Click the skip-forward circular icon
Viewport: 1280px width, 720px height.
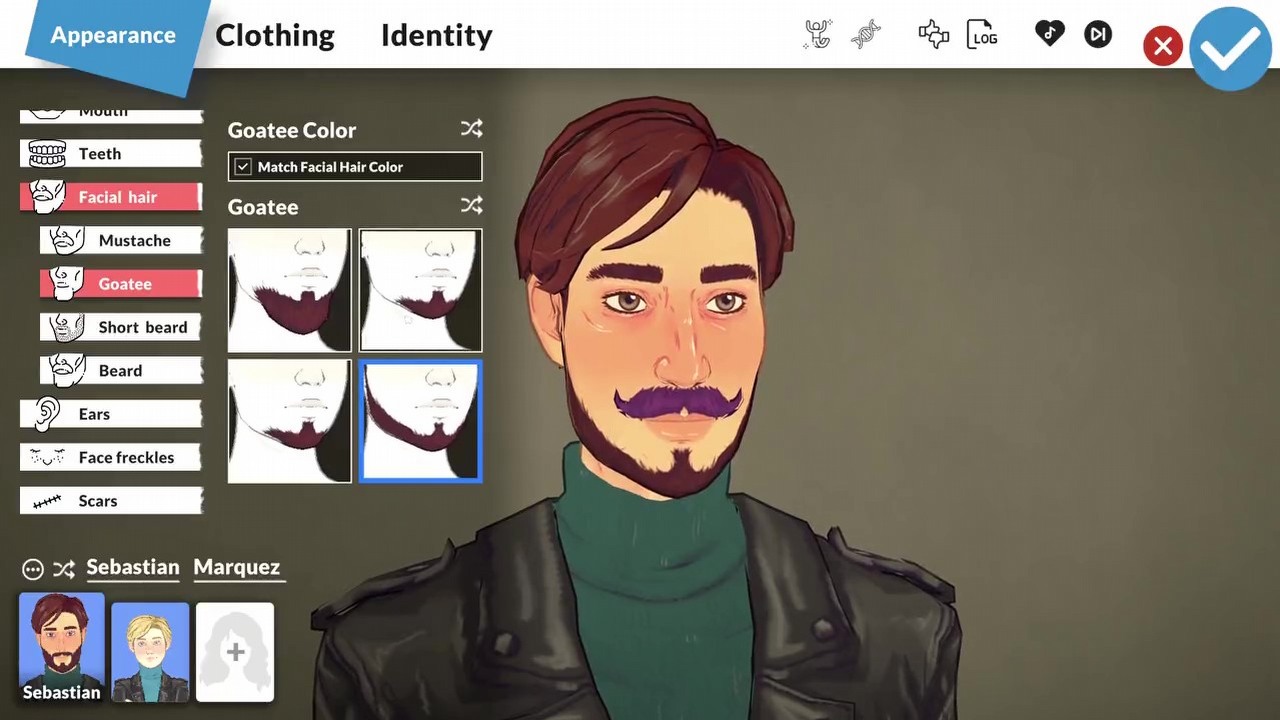1097,34
